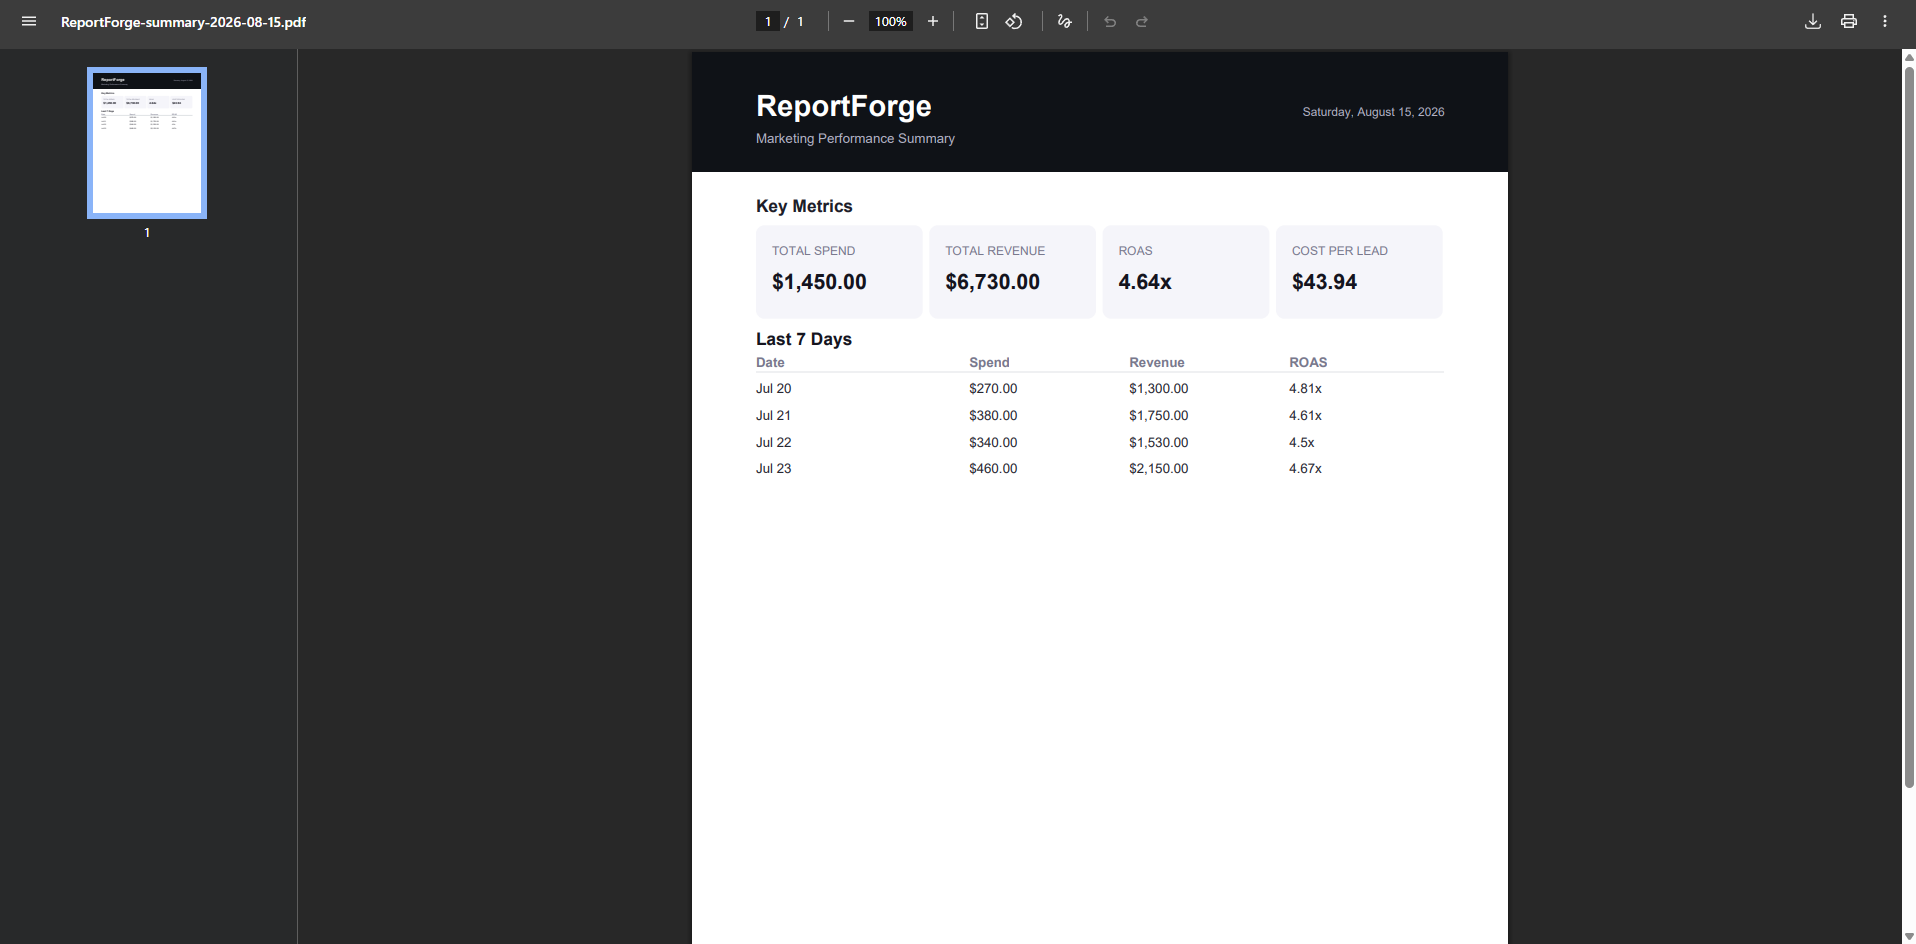Click the Jul 20 date cell
This screenshot has height=944, width=1916.
[x=773, y=389]
